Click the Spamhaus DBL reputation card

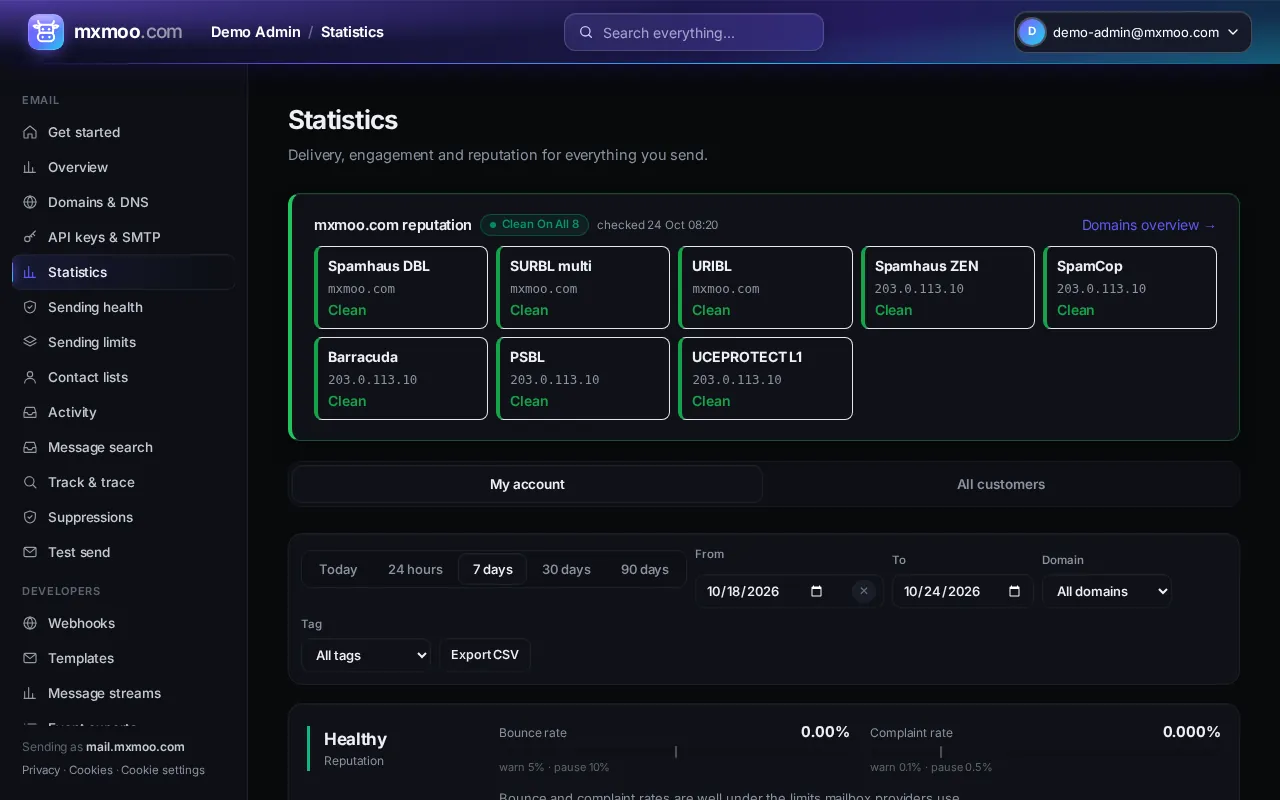[x=401, y=288]
